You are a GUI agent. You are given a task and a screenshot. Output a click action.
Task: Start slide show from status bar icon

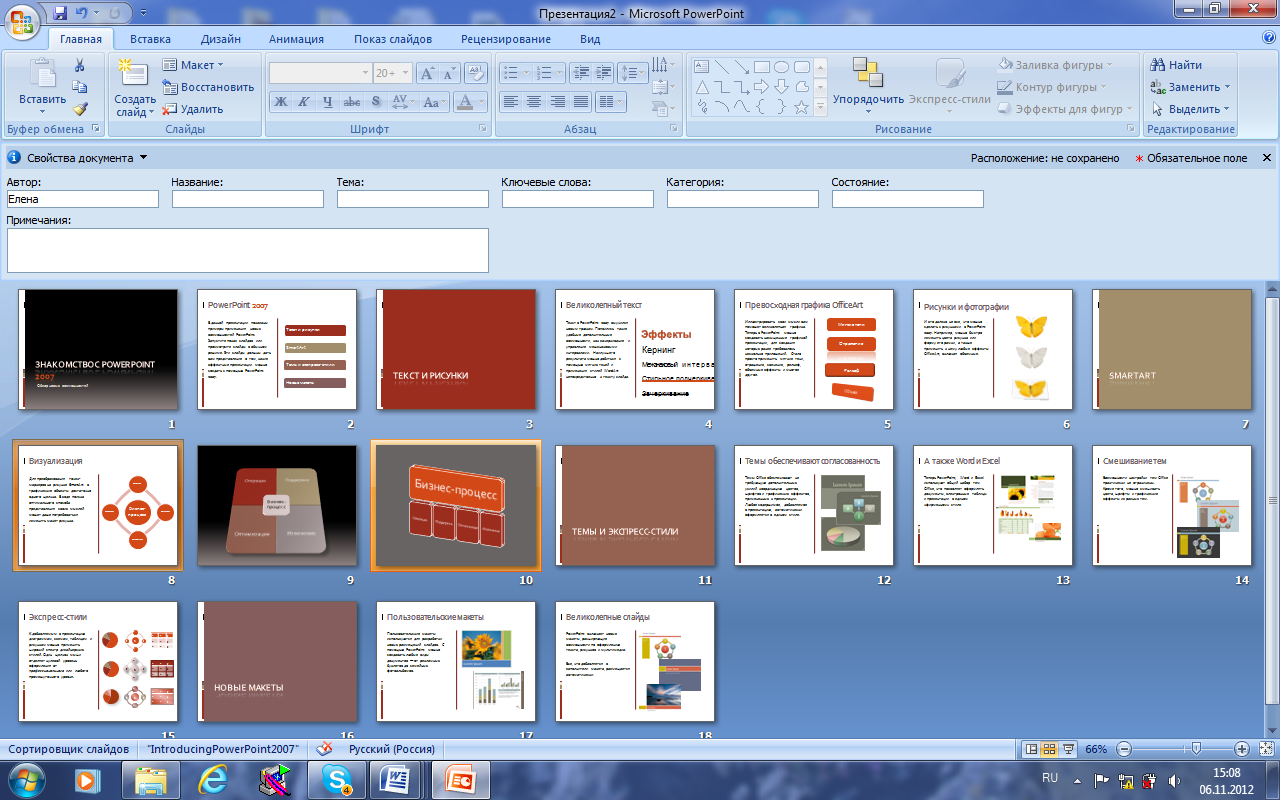pos(1068,749)
